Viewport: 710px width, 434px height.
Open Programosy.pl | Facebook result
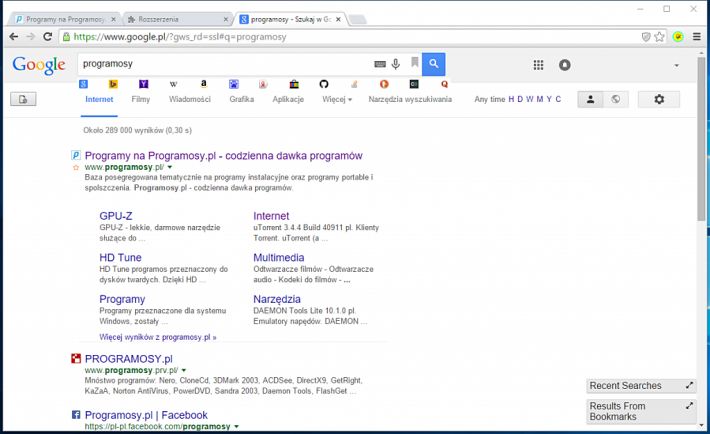[146, 415]
